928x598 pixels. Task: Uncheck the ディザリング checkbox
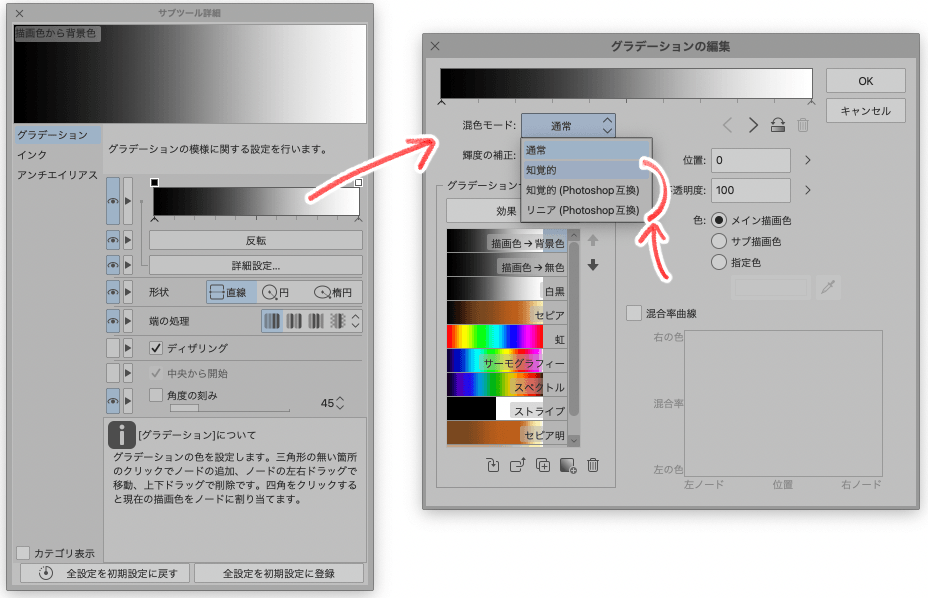pos(156,348)
